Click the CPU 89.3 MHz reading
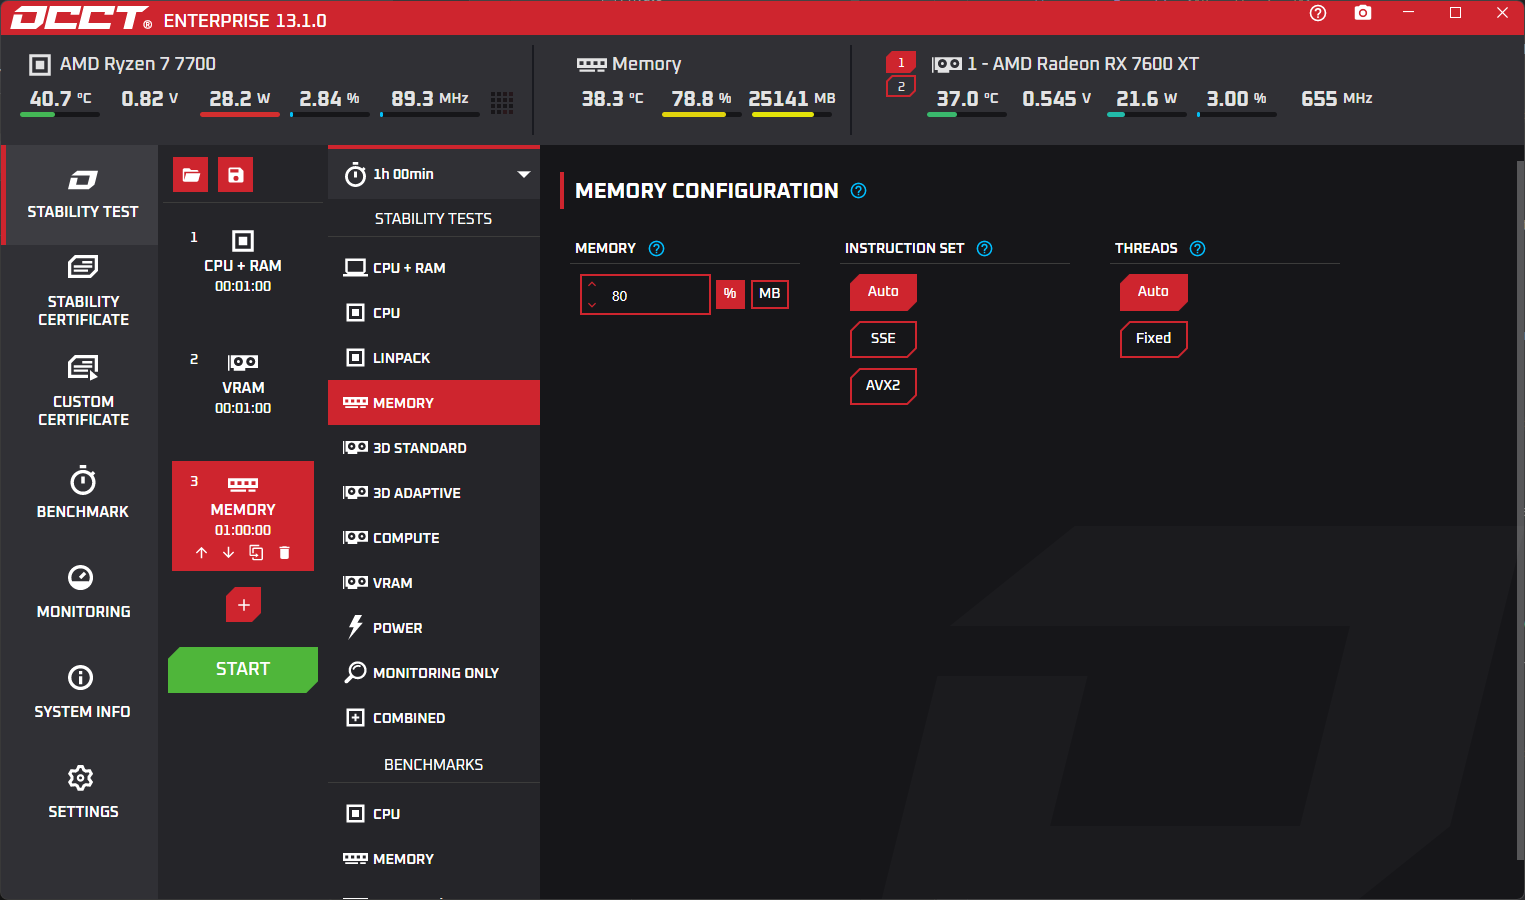 click(430, 99)
